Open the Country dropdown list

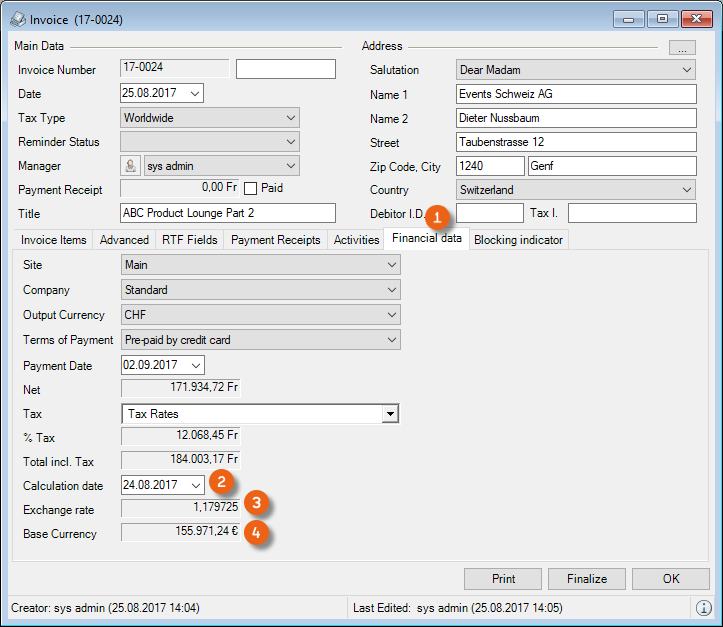coord(685,190)
